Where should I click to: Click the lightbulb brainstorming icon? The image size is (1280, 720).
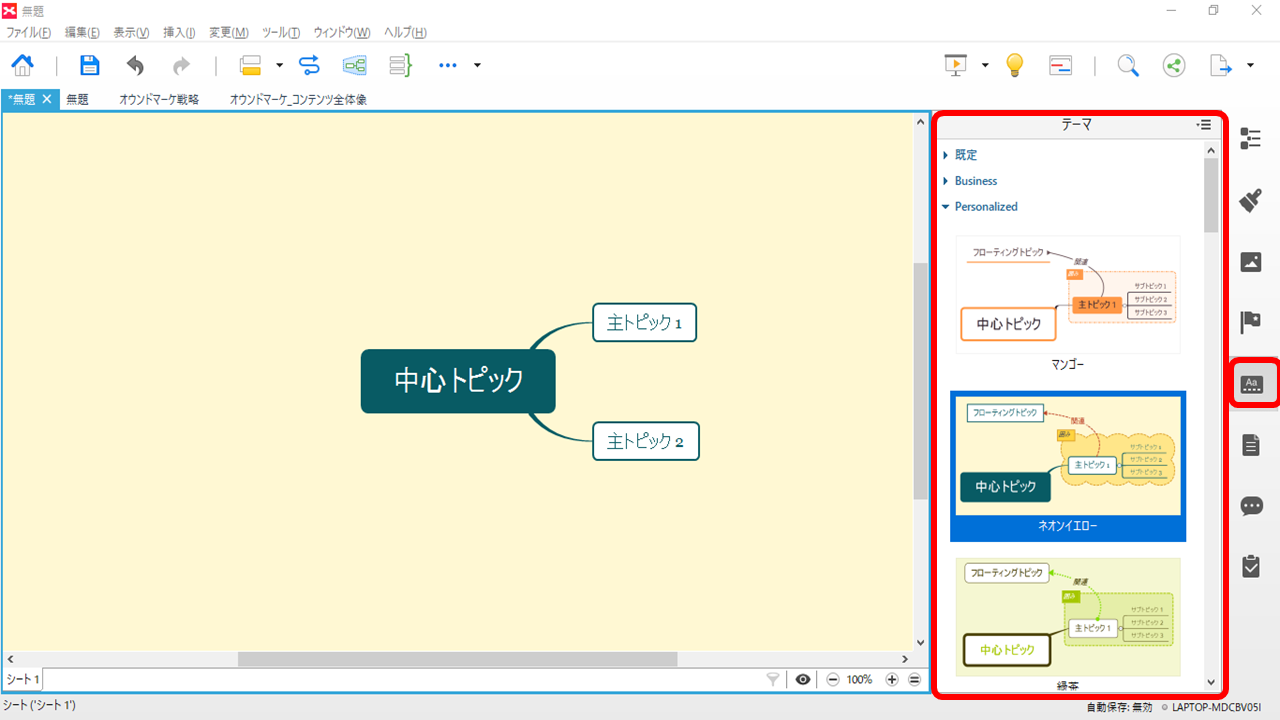tap(1014, 66)
